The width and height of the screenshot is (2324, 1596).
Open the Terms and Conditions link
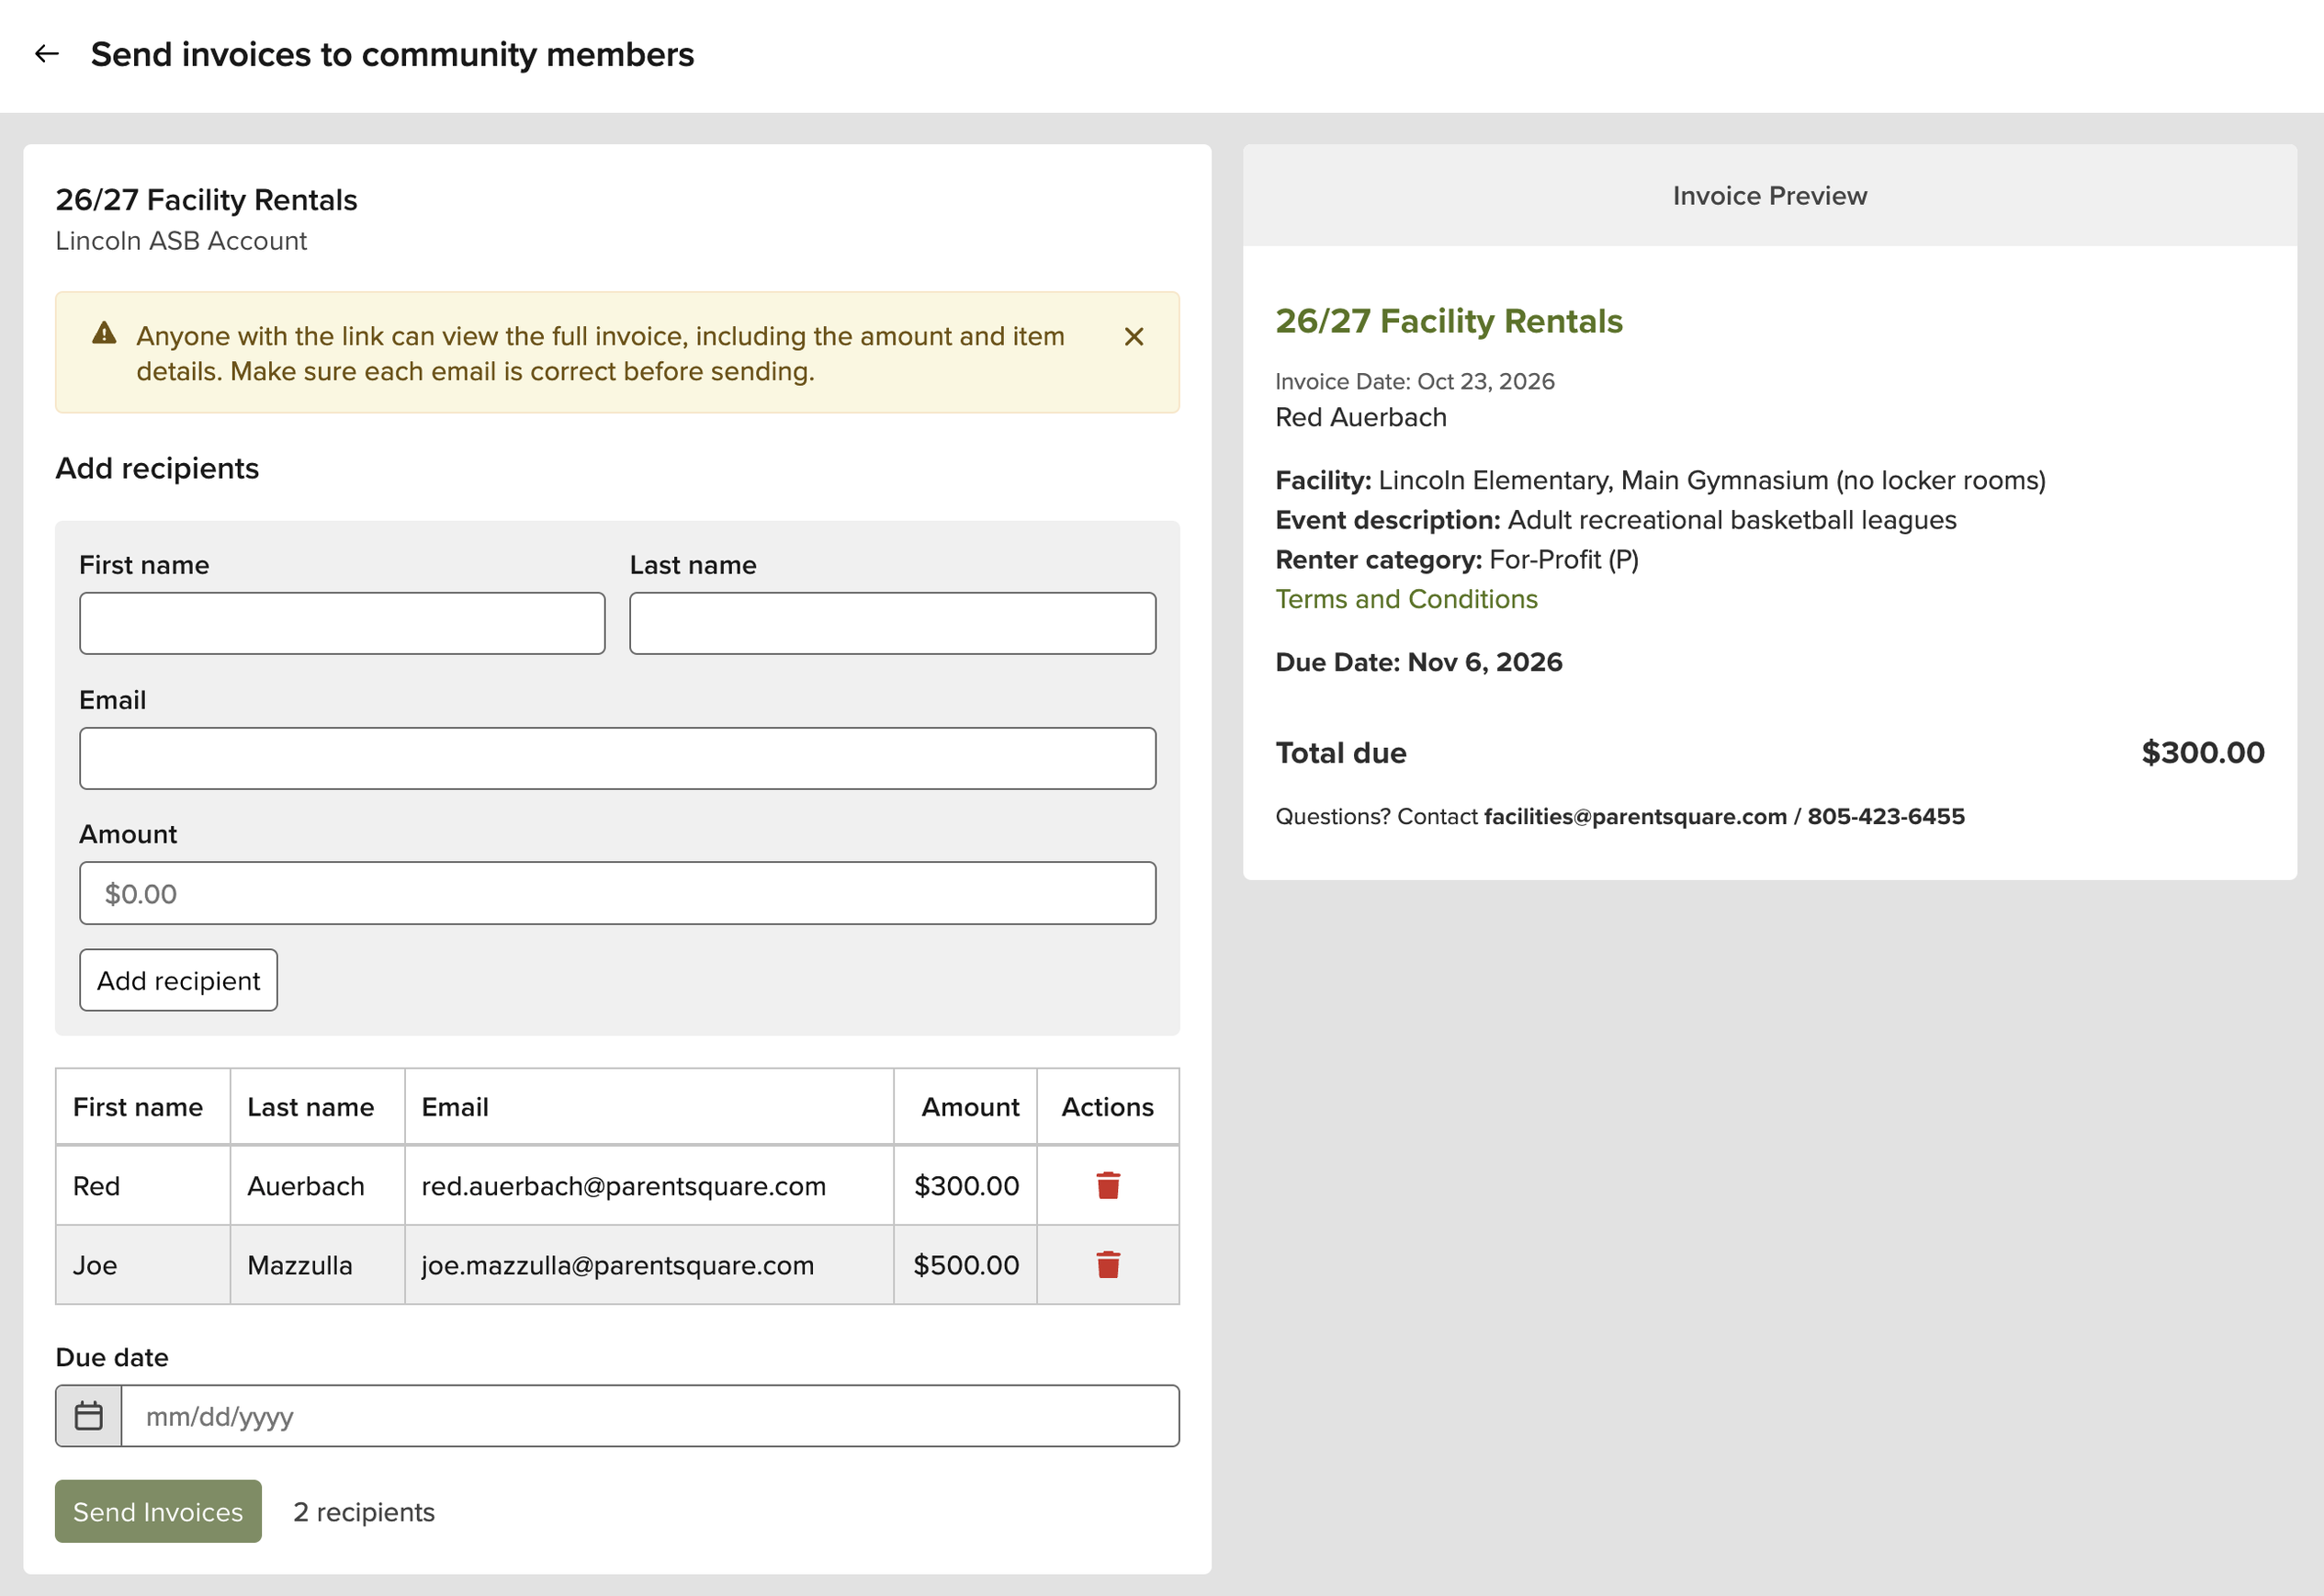pyautogui.click(x=1406, y=599)
